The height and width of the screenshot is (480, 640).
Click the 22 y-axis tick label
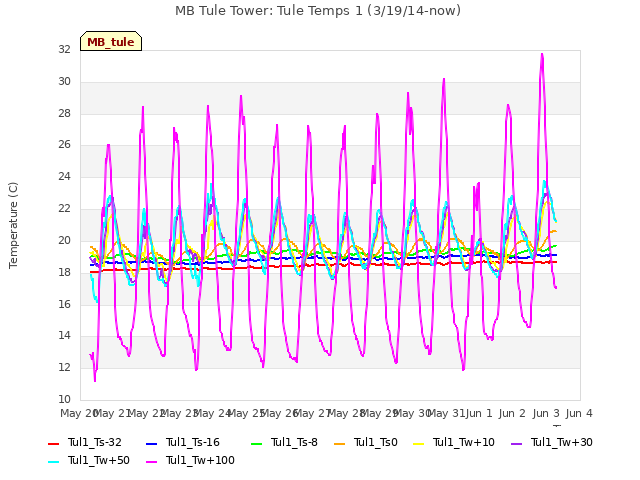click(x=64, y=208)
